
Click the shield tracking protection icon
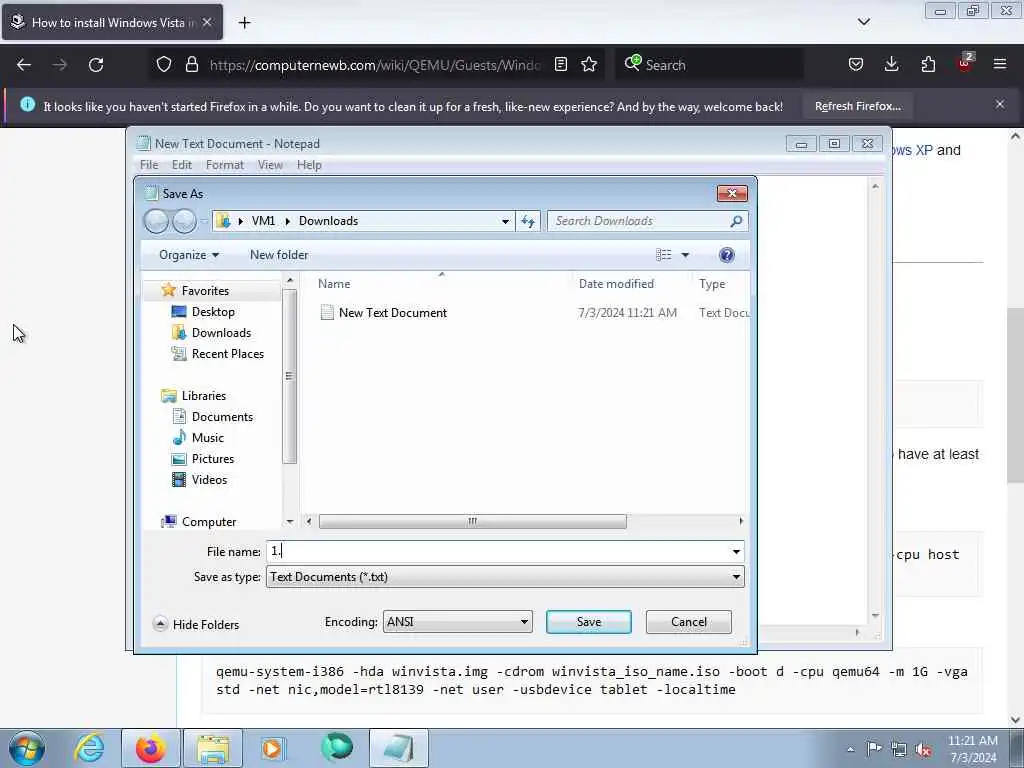point(164,65)
